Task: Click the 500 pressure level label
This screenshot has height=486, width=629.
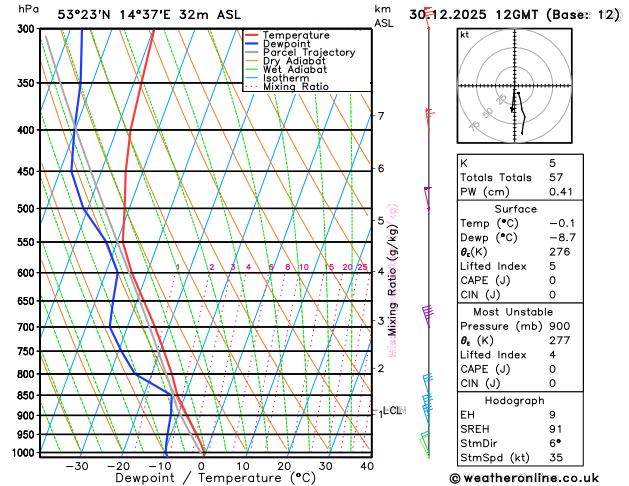Action: (28, 209)
